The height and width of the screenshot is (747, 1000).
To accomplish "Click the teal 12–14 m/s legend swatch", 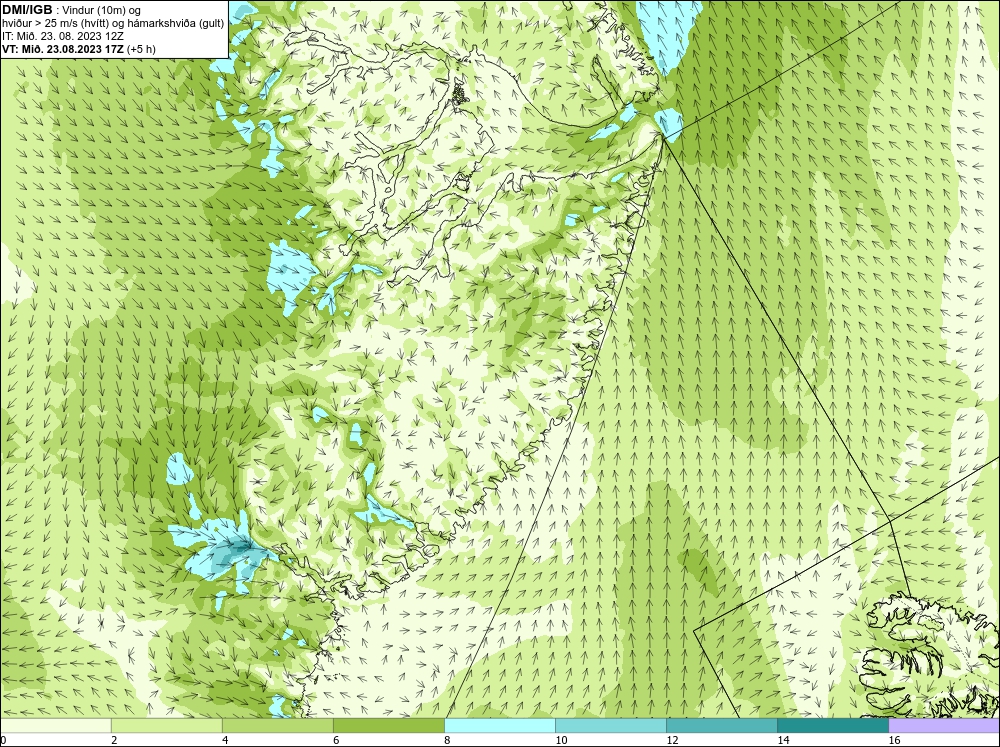I will tap(721, 726).
